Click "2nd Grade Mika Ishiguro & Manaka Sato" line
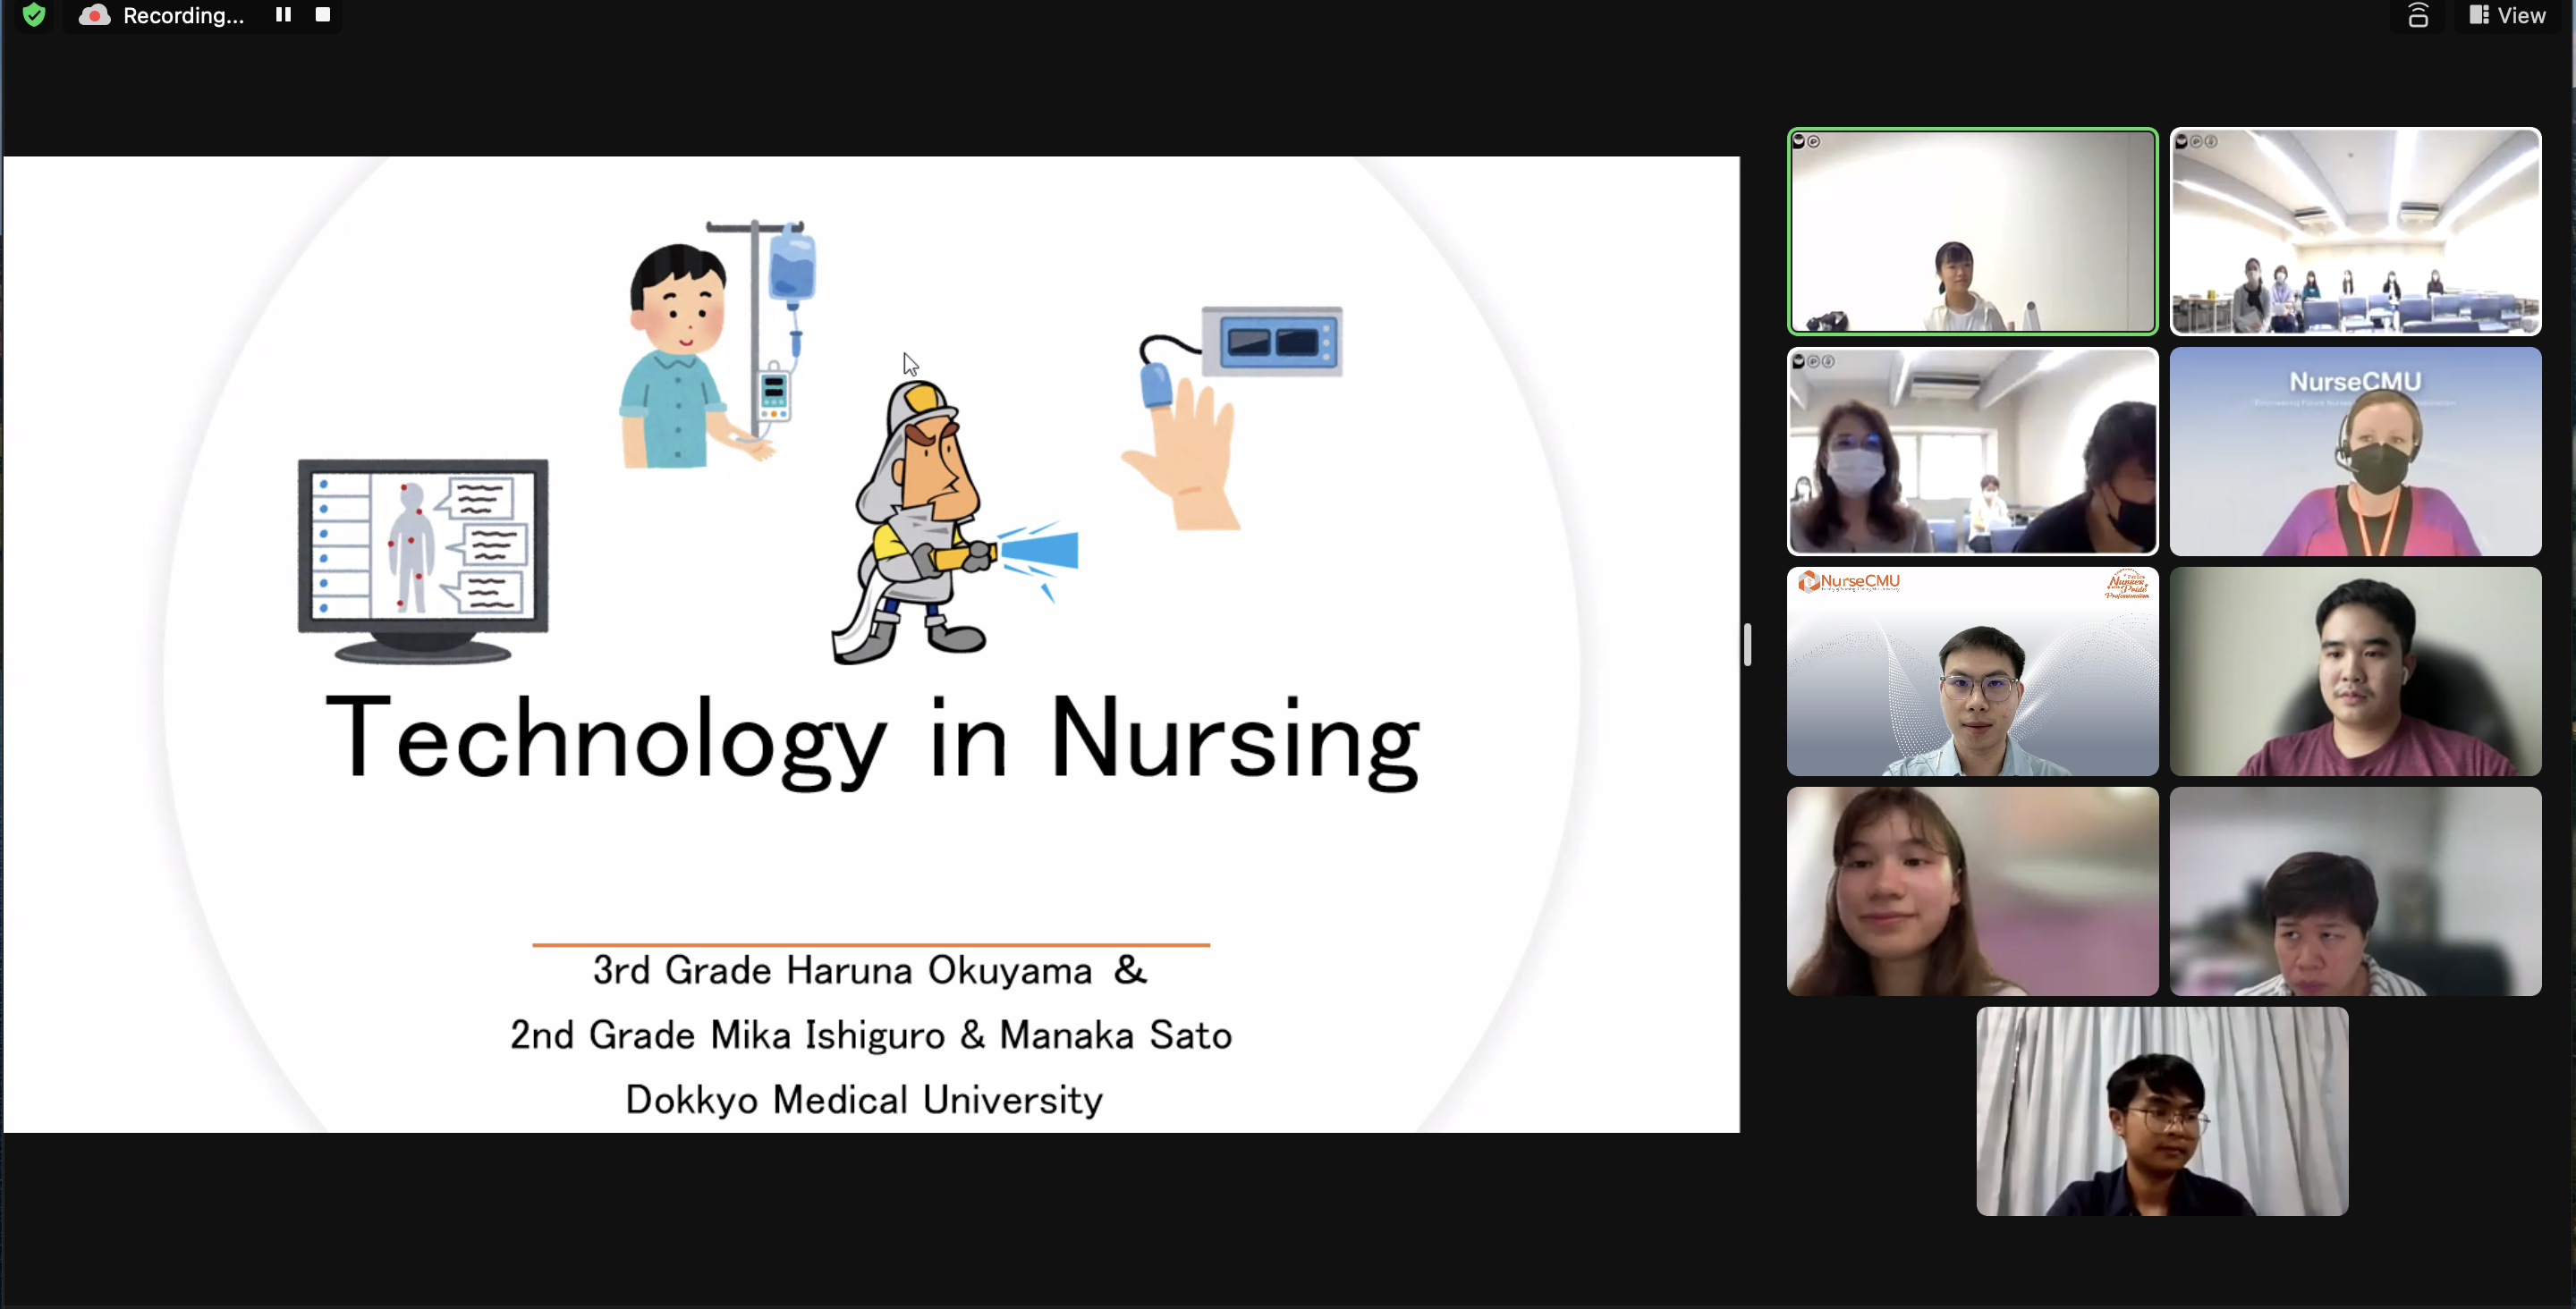 tap(870, 1035)
